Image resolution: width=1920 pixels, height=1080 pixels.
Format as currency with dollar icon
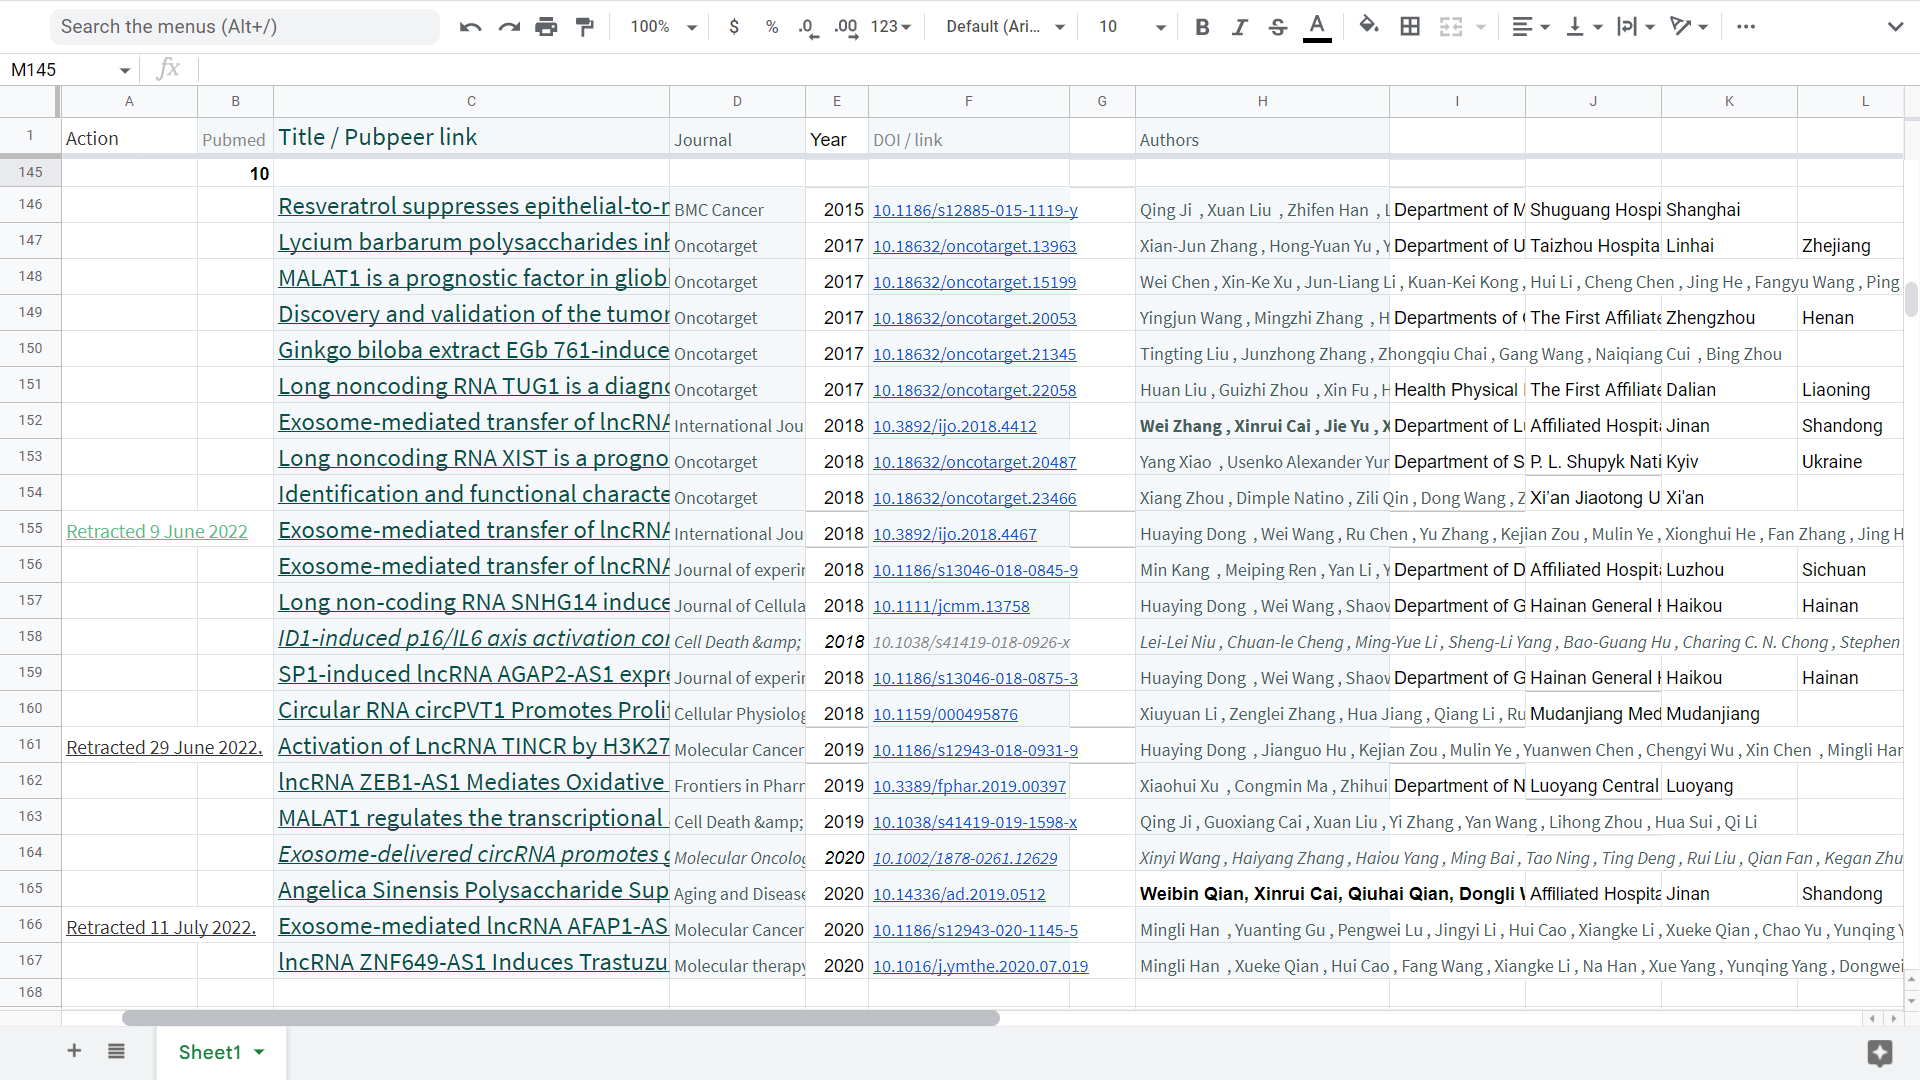[734, 27]
